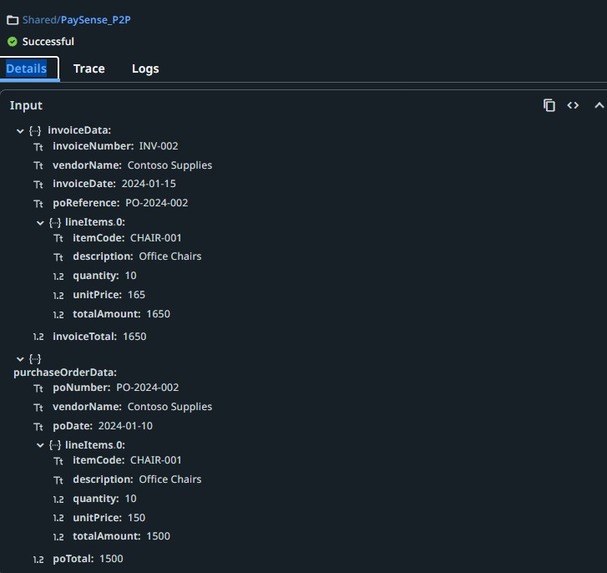Collapse the invoiceData node
607x573 pixels.
(x=20, y=131)
